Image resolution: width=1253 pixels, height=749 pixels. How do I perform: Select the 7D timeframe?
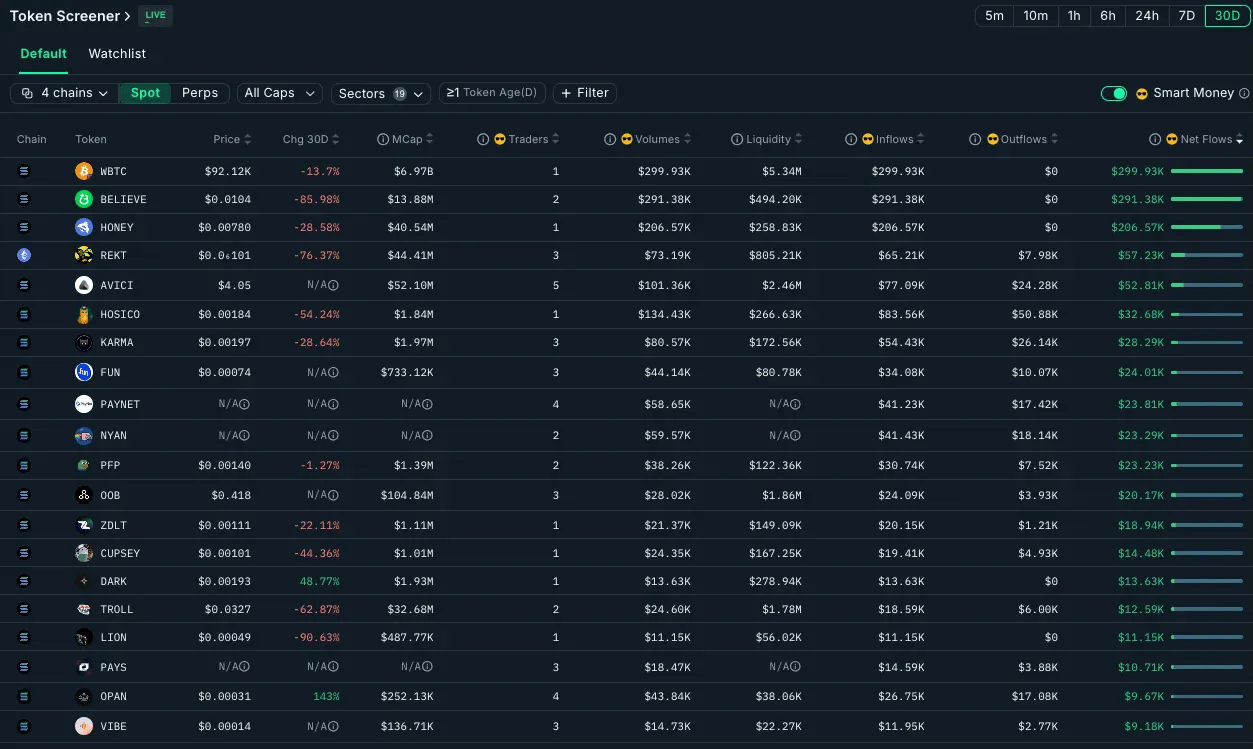coord(1186,16)
